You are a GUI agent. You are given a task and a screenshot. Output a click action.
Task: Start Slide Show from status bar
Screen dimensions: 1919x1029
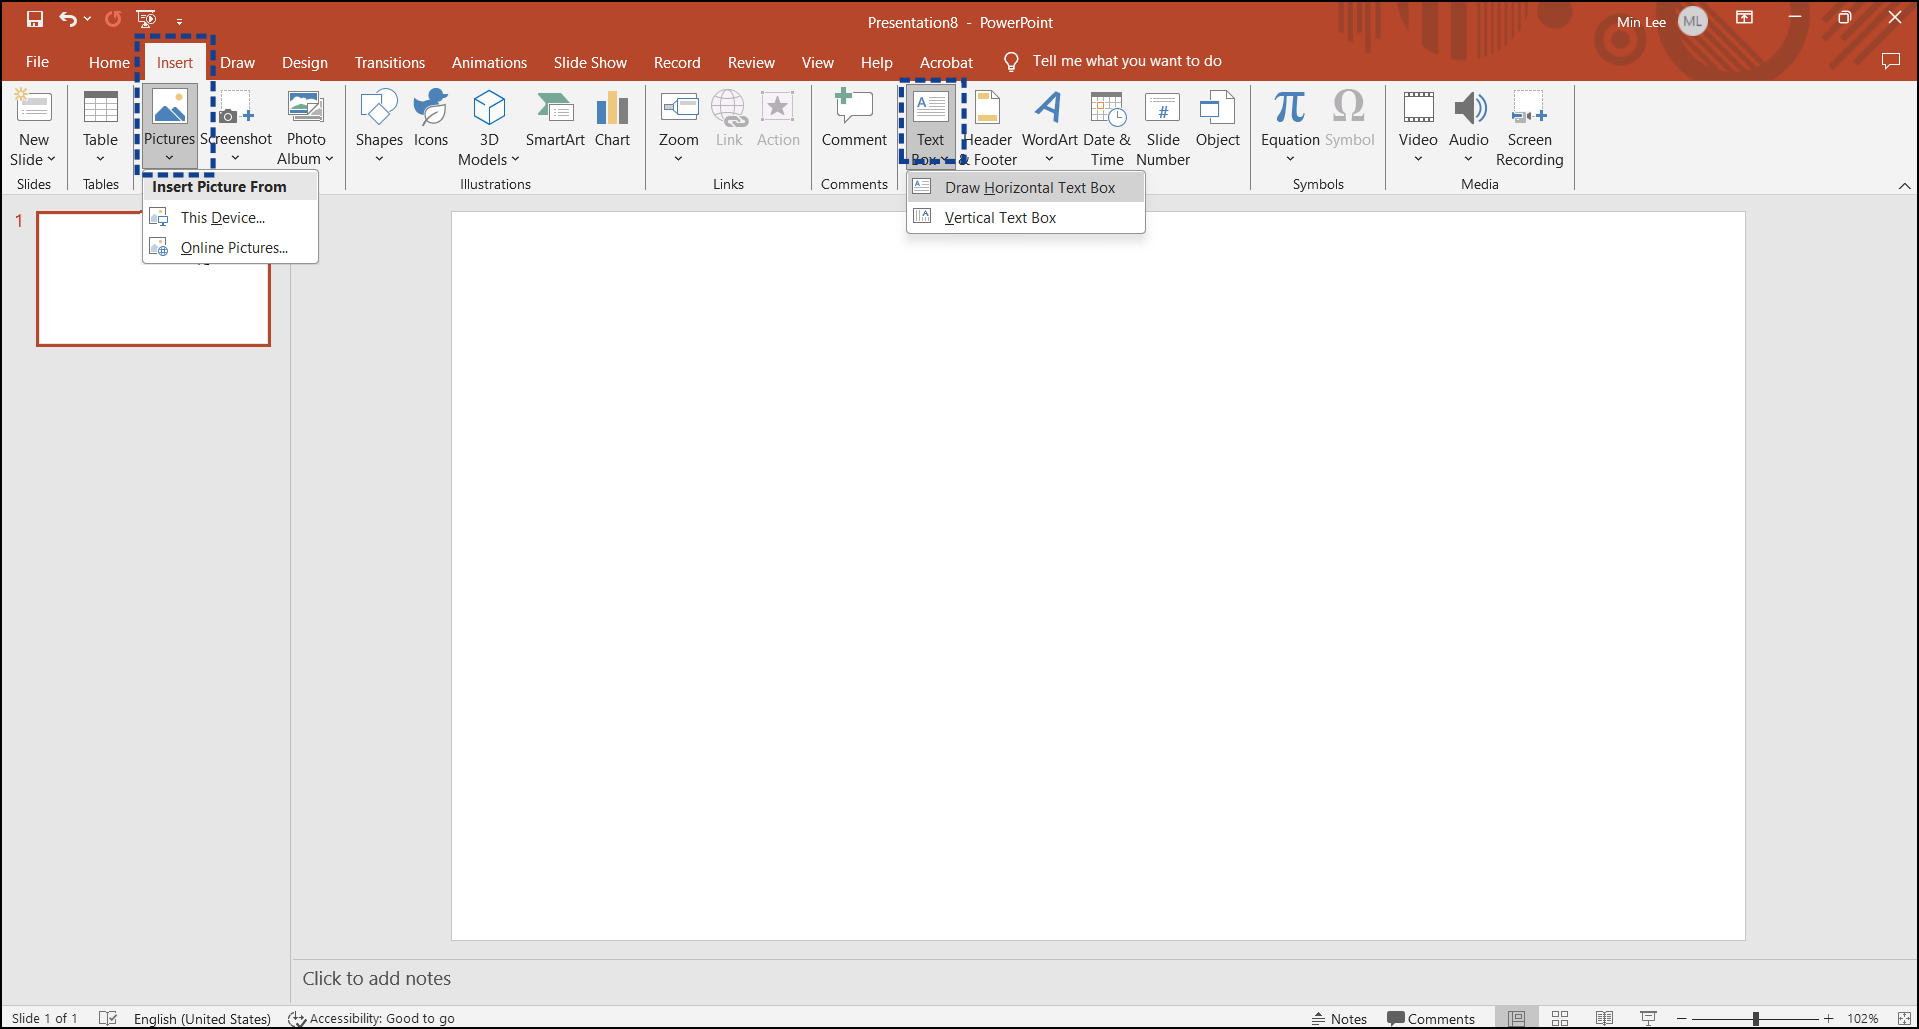[x=1649, y=1018]
